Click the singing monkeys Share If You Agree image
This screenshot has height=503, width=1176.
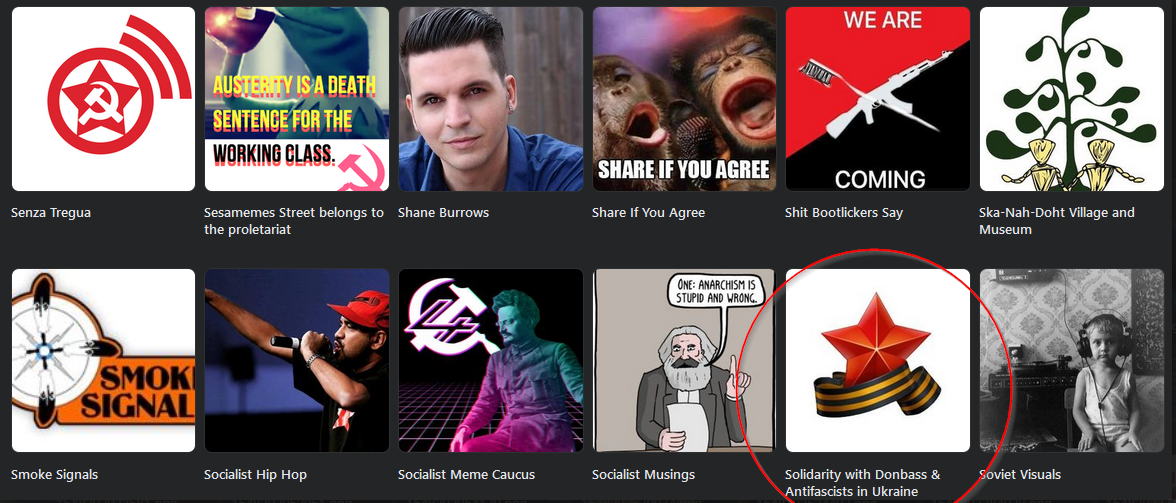click(x=685, y=99)
